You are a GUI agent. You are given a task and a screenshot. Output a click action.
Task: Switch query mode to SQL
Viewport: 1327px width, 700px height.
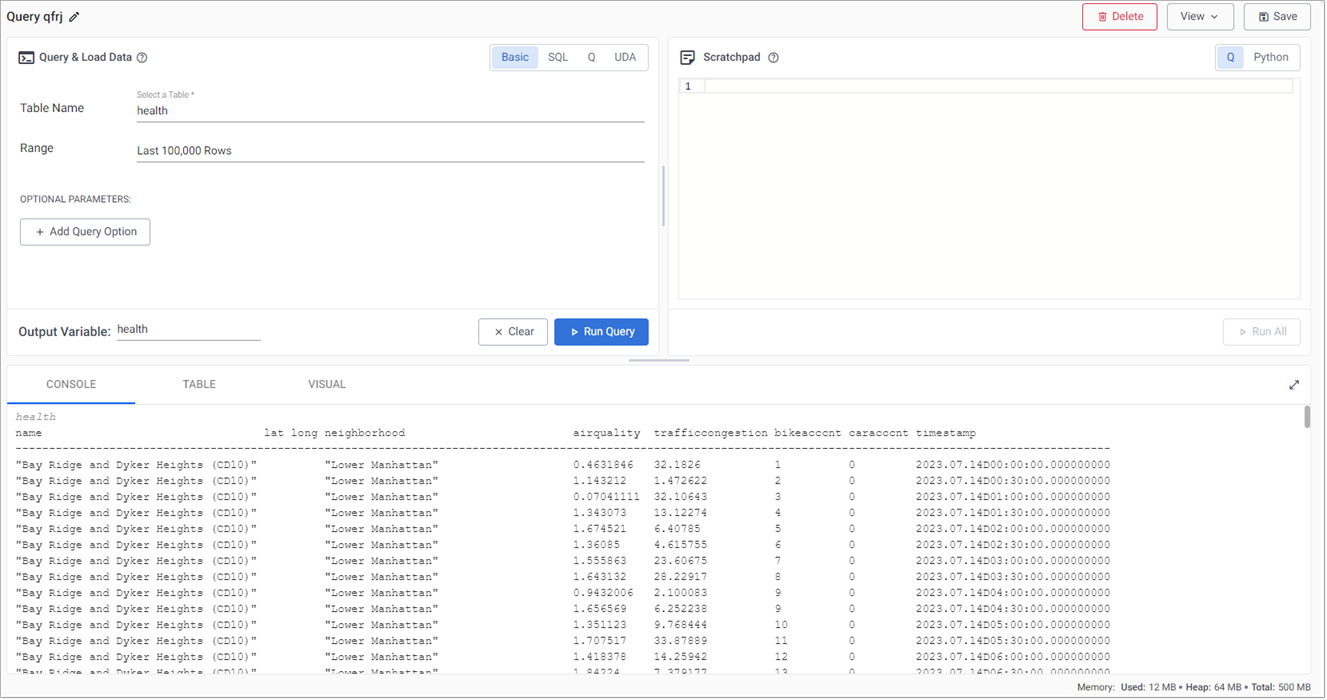tap(557, 57)
